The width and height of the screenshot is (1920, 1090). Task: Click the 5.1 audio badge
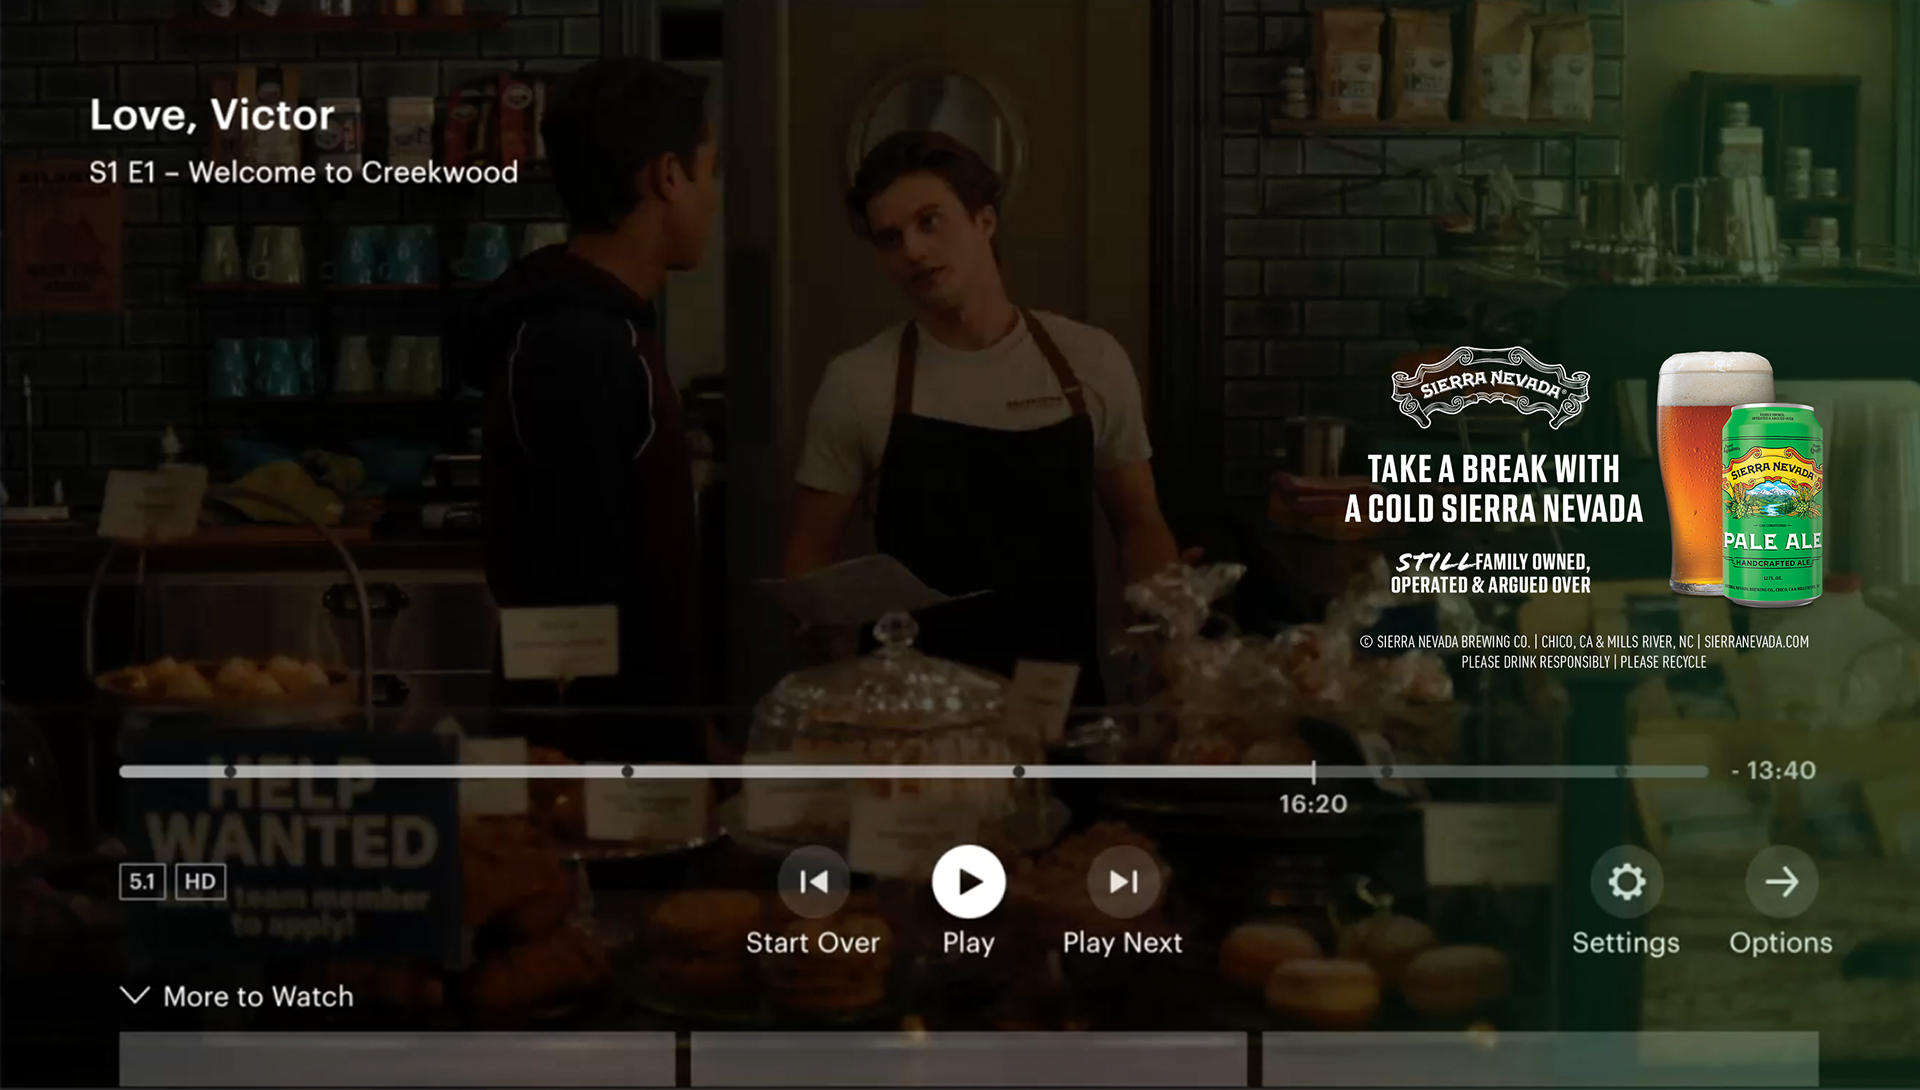click(142, 881)
